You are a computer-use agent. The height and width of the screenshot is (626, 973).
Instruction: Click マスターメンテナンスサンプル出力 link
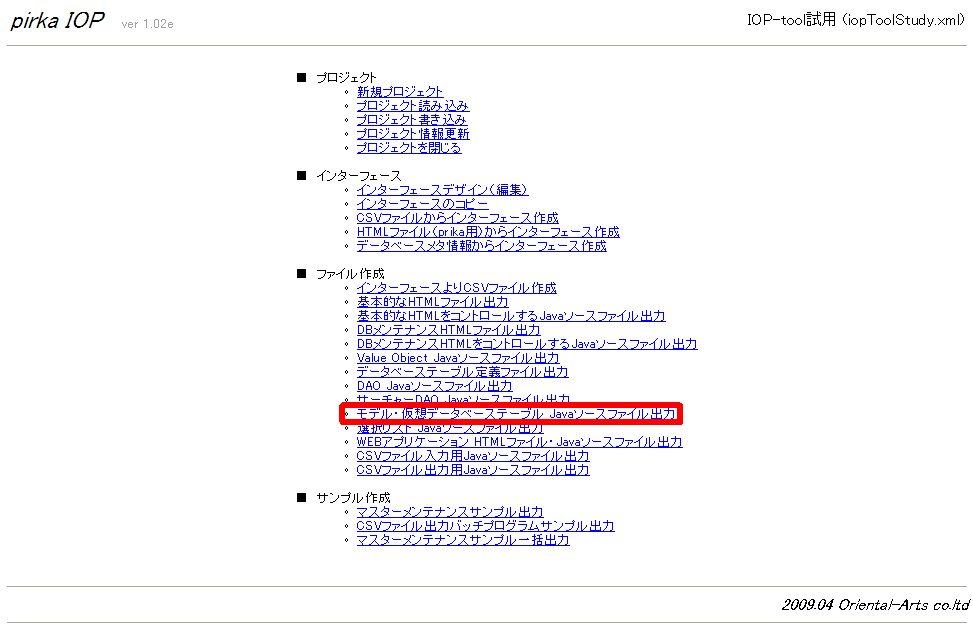pyautogui.click(x=450, y=512)
